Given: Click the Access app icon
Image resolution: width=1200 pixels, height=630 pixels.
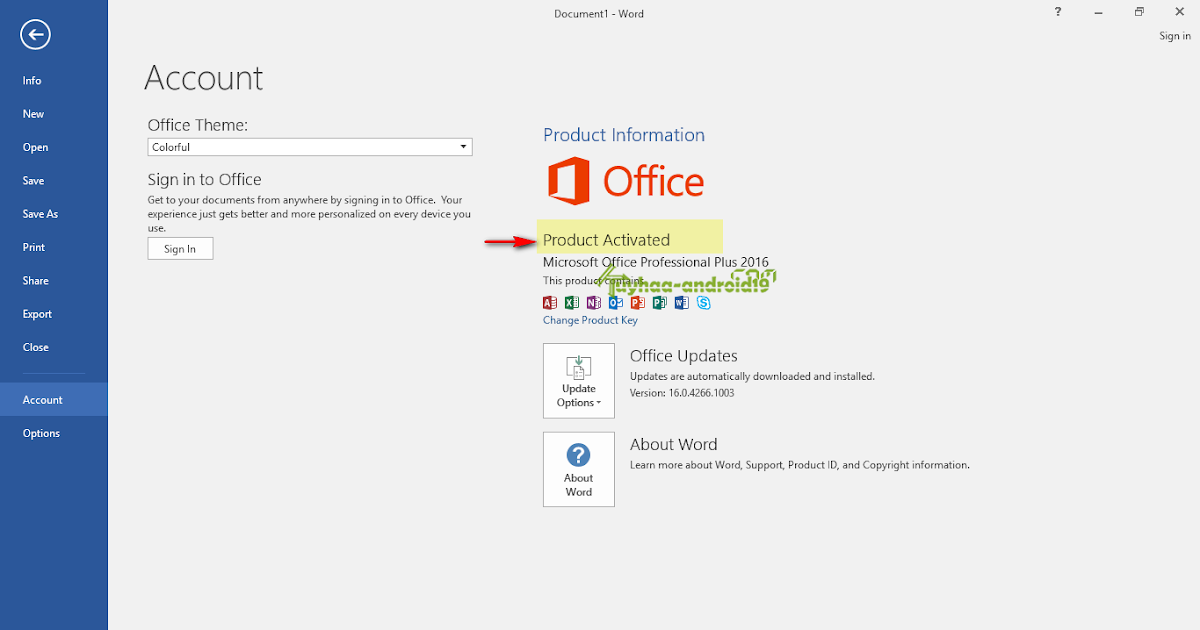Looking at the screenshot, I should [x=549, y=302].
